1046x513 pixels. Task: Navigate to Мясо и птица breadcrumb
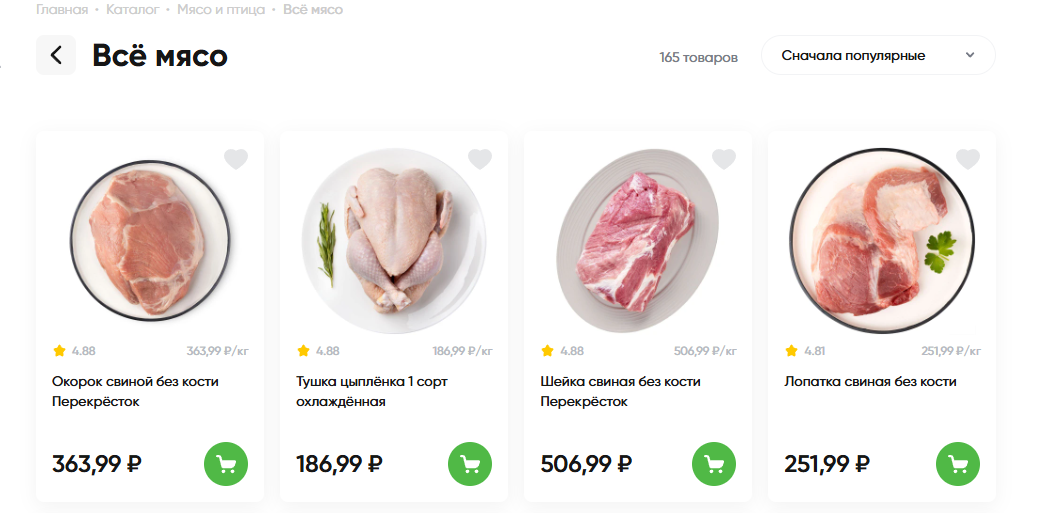click(x=221, y=10)
